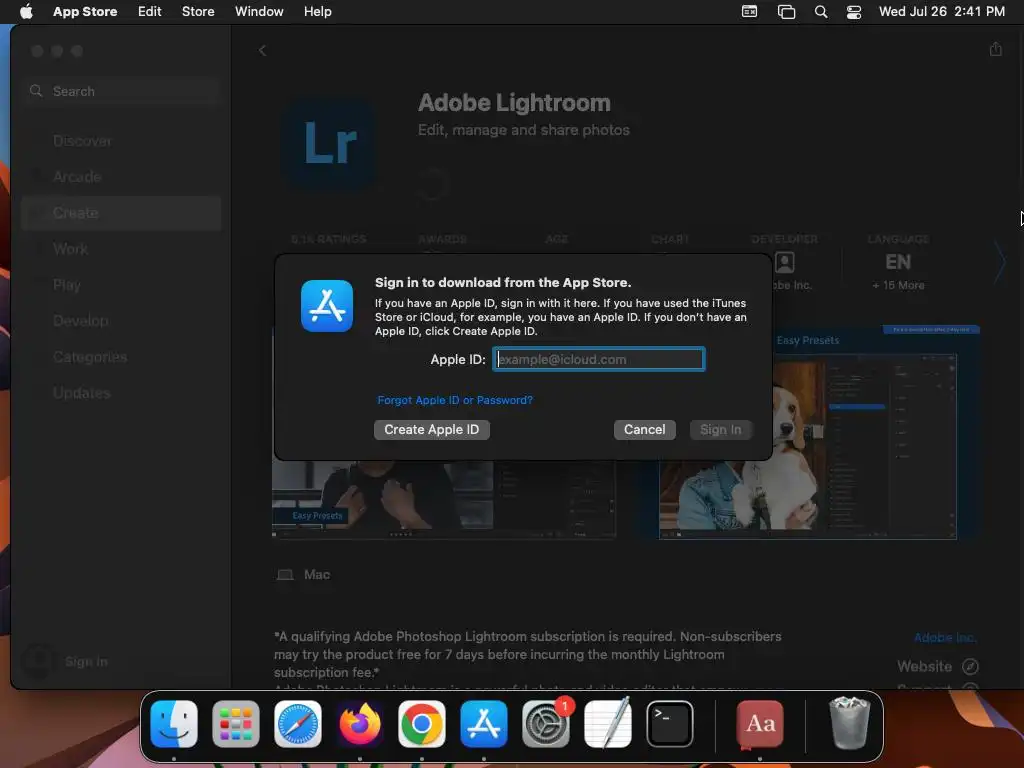
Task: Click Sign In at sidebar bottom
Action: pyautogui.click(x=86, y=662)
